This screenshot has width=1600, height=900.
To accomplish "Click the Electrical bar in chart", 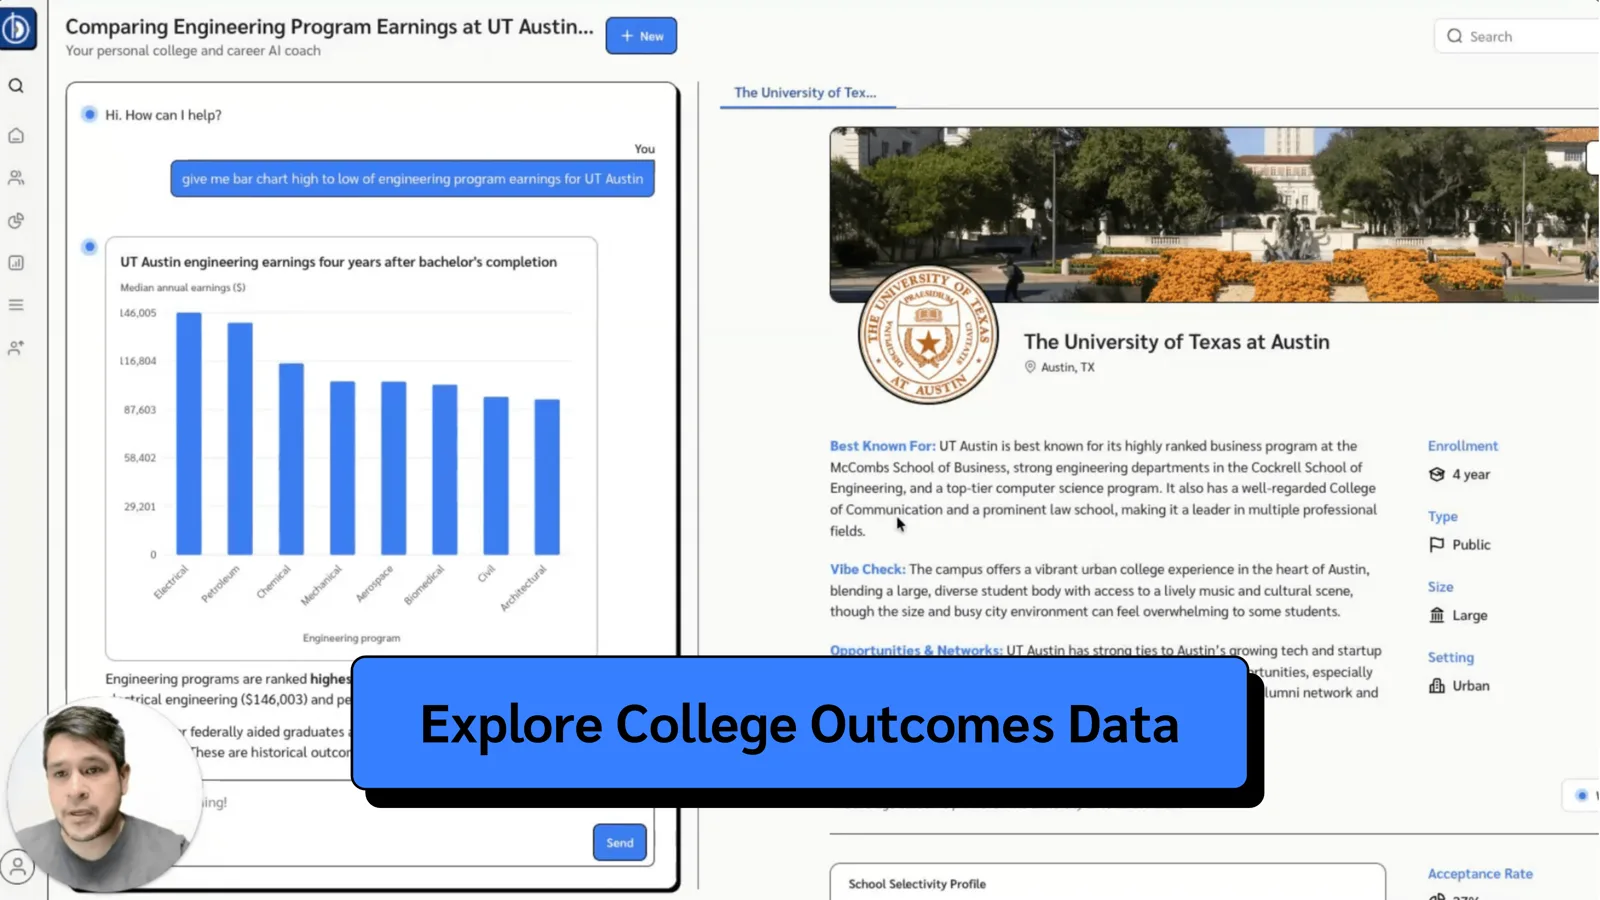I will coord(189,433).
